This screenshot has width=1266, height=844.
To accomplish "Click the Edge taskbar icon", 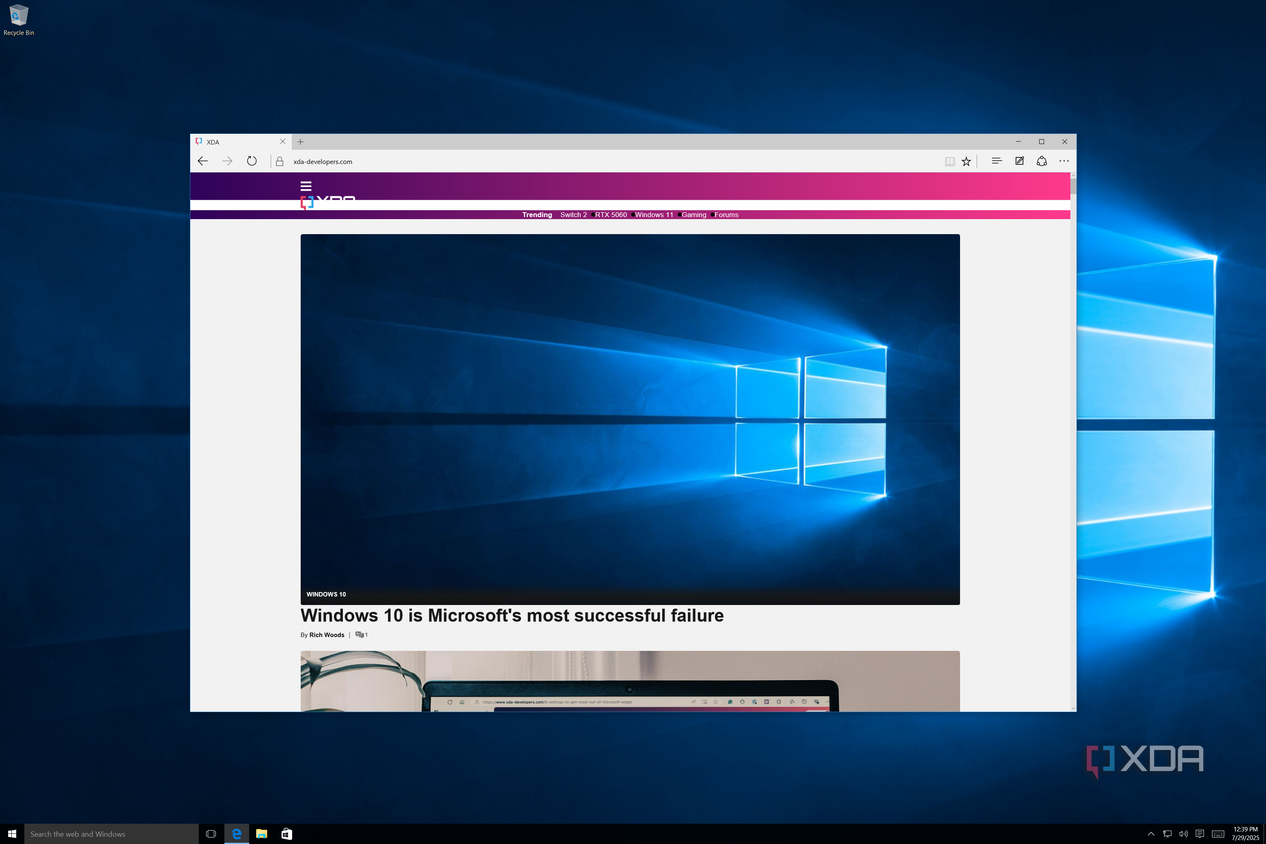I will pos(237,834).
